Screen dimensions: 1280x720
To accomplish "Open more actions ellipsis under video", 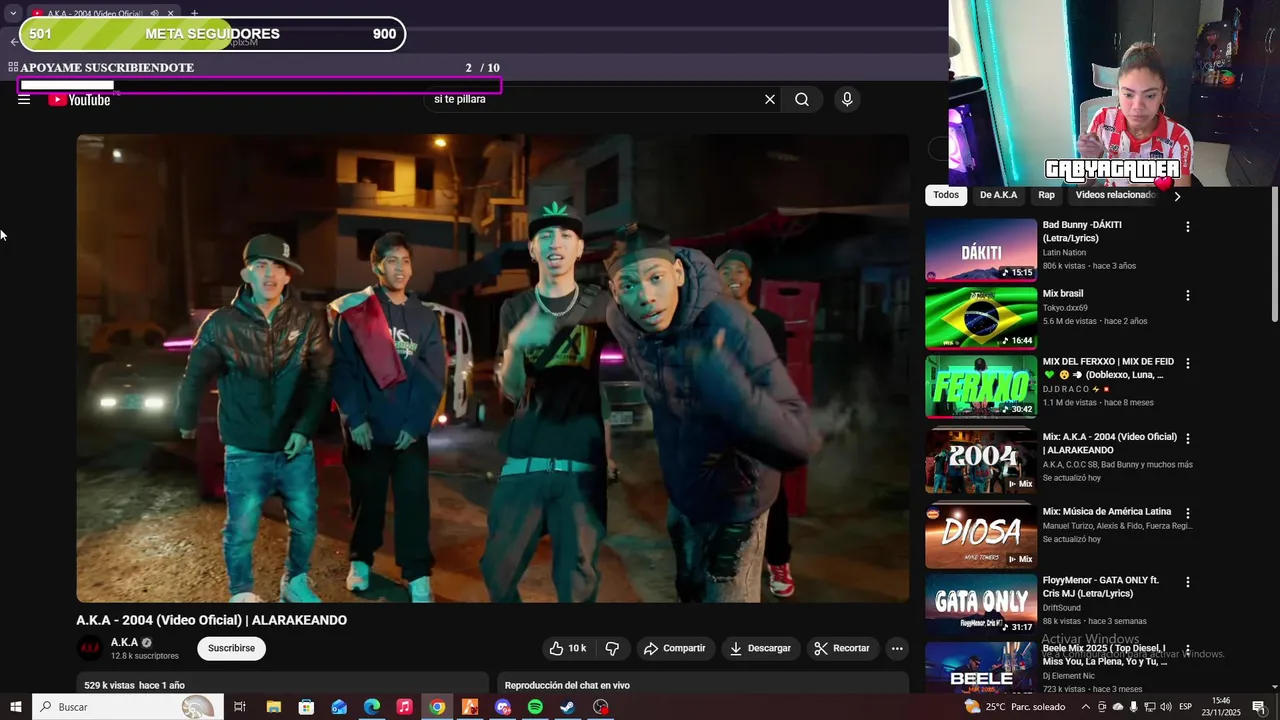I will (897, 648).
